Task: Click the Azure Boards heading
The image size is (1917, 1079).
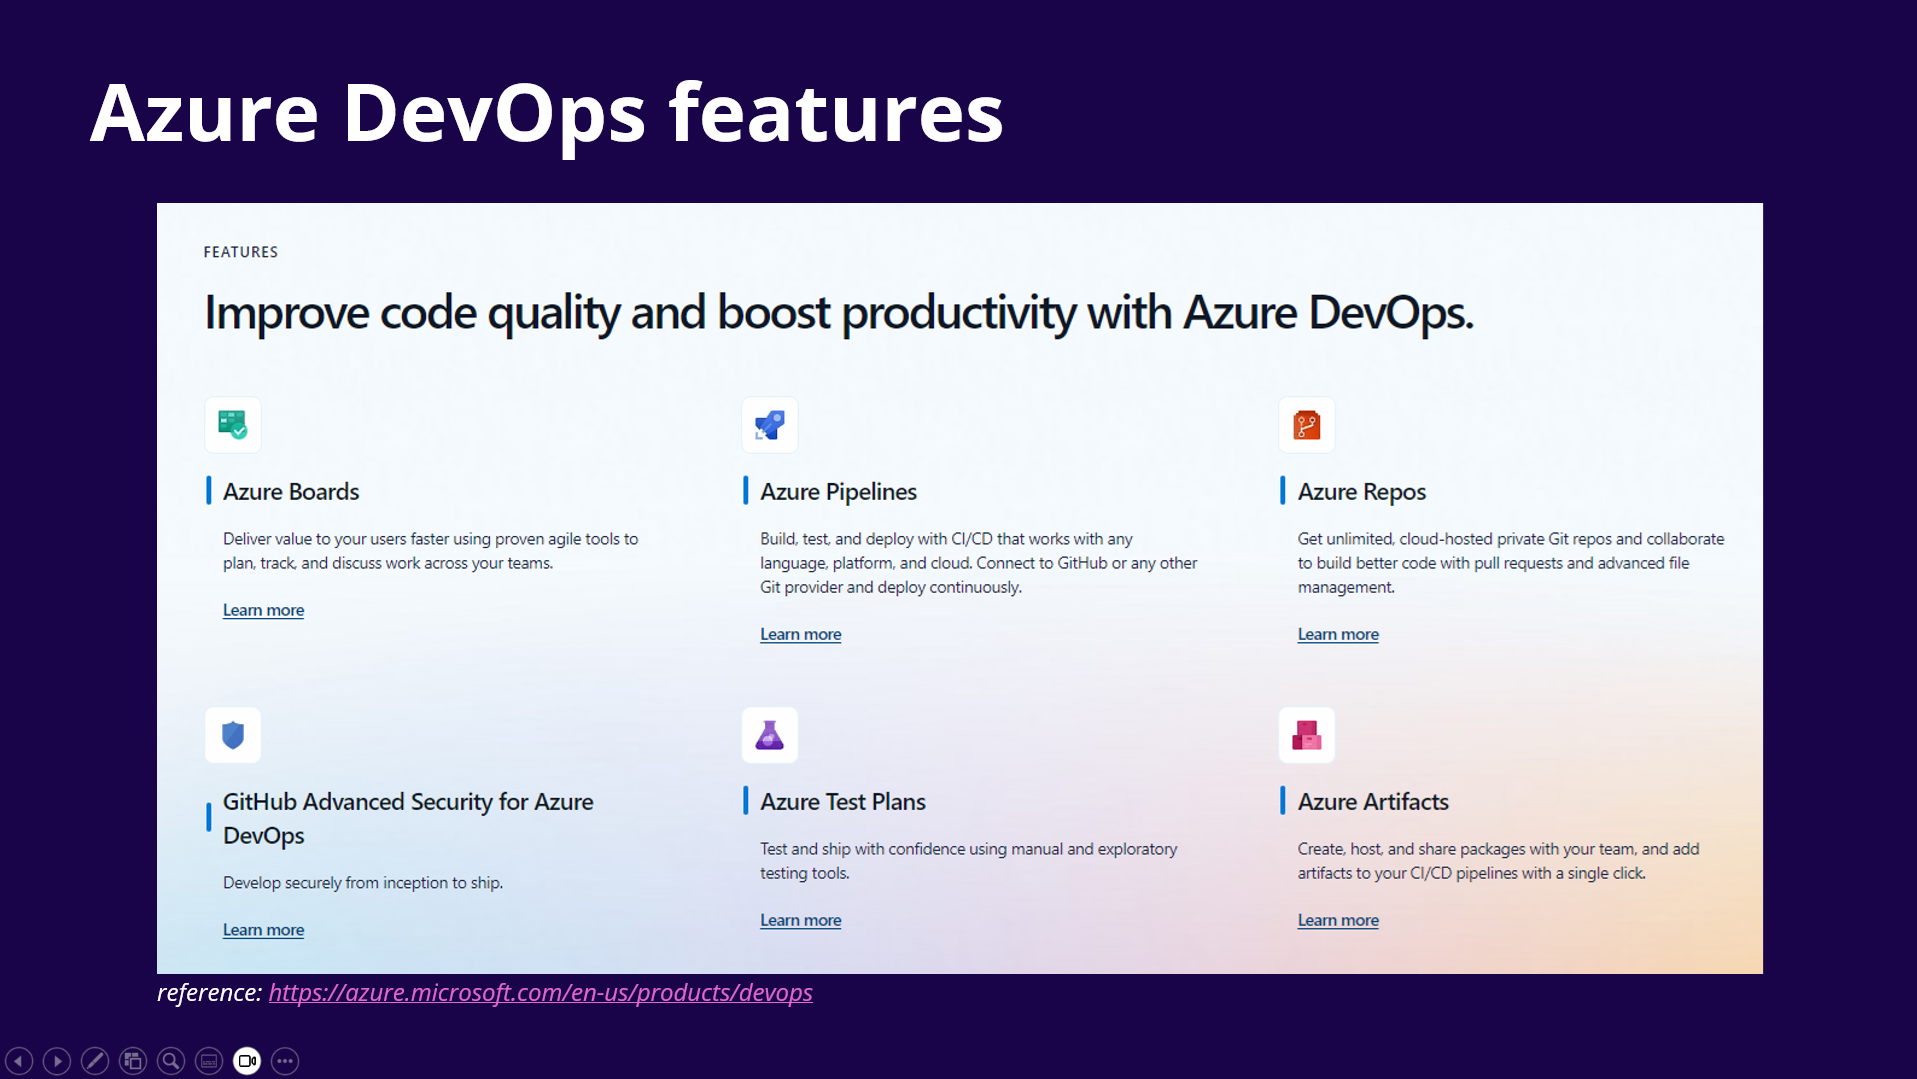Action: click(x=291, y=492)
